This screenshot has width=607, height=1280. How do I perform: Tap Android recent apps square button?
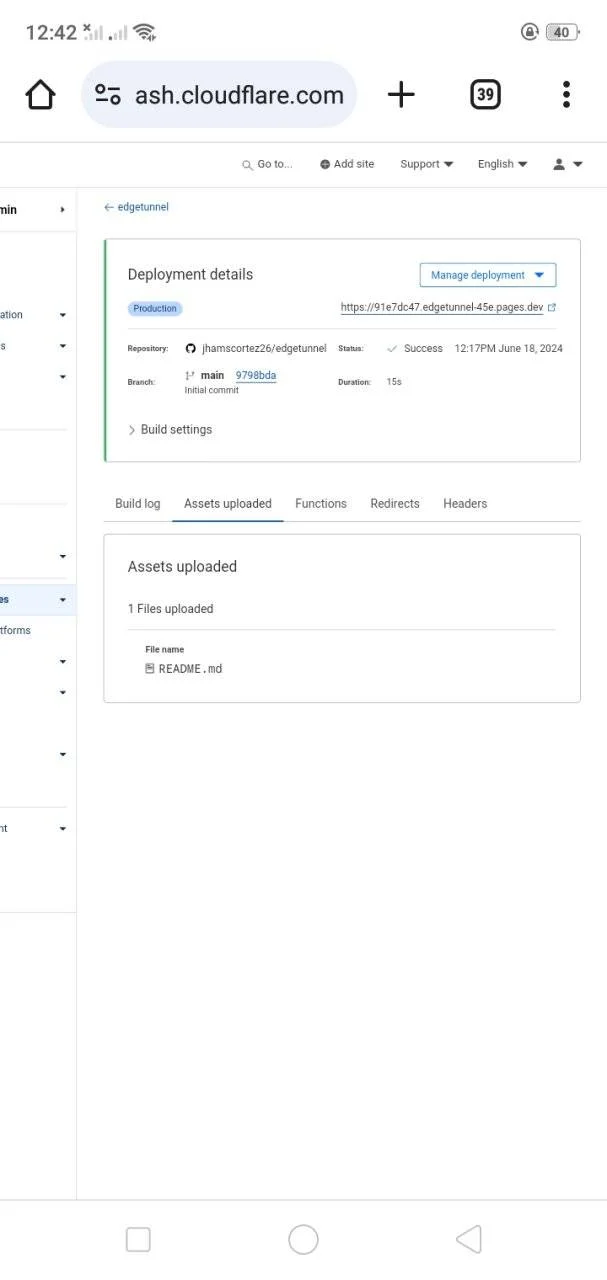[138, 1240]
